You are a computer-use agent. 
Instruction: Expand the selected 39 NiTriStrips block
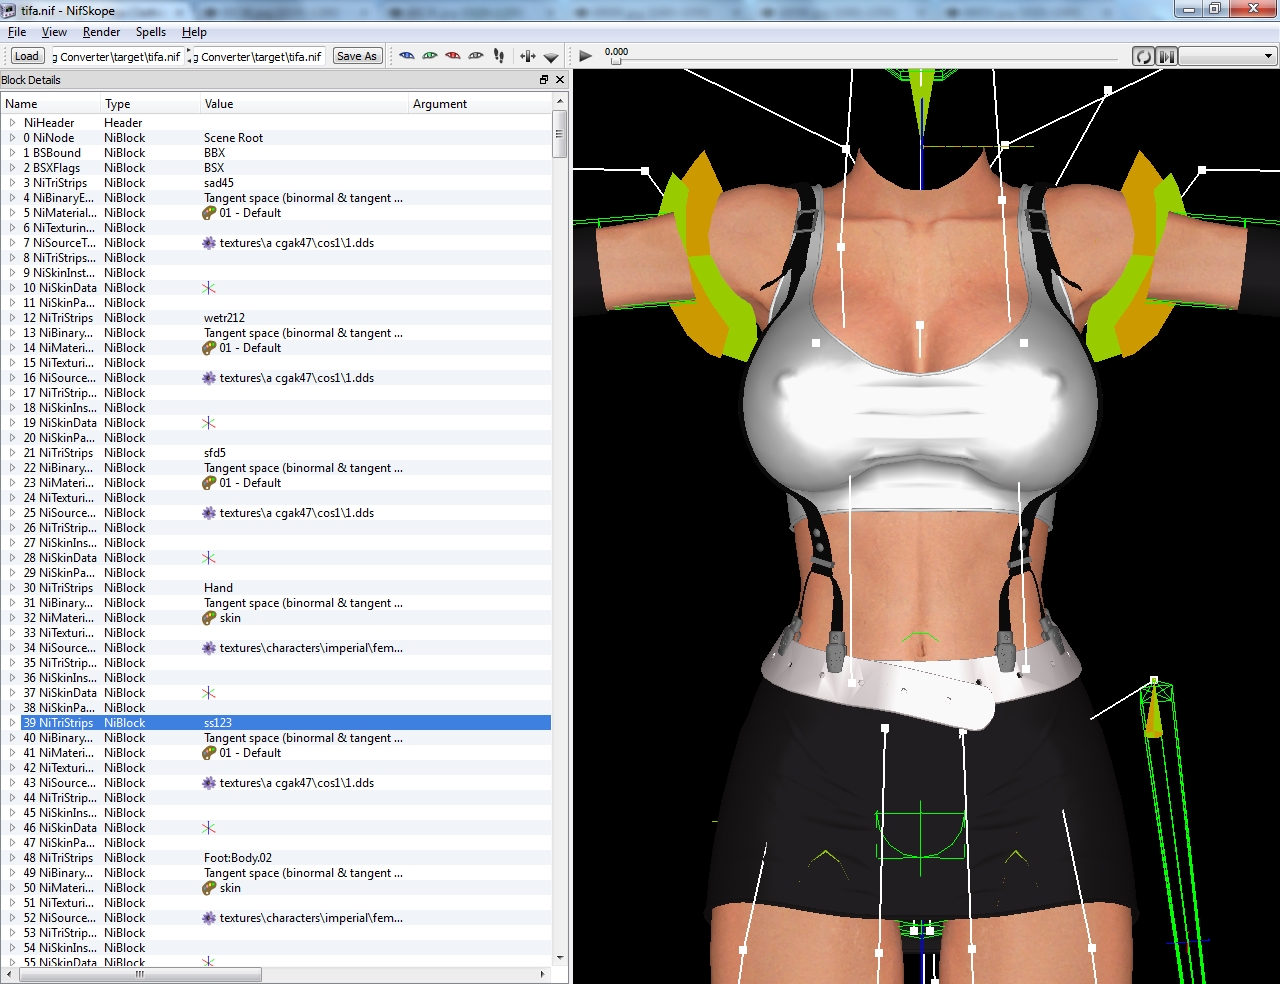point(12,723)
